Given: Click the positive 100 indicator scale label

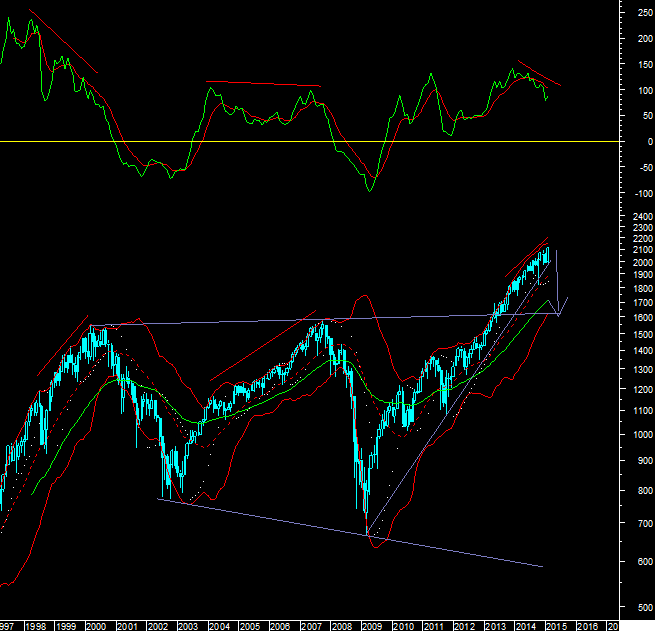Looking at the screenshot, I should (x=645, y=90).
